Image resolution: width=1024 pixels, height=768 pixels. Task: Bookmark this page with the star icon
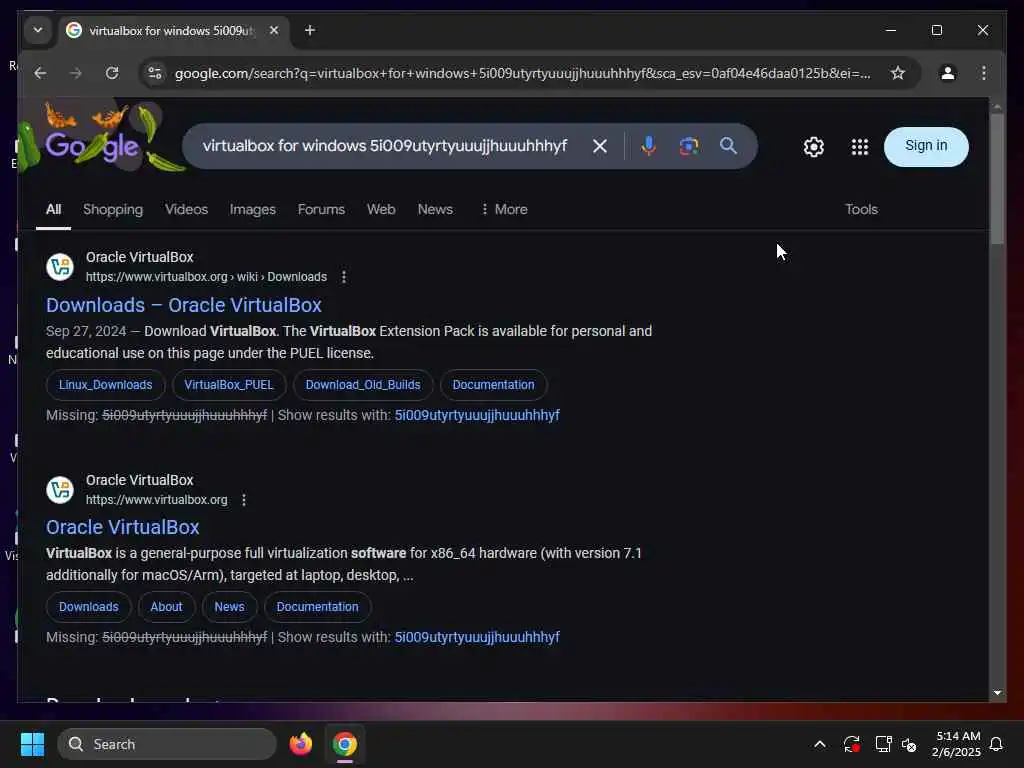pos(898,73)
